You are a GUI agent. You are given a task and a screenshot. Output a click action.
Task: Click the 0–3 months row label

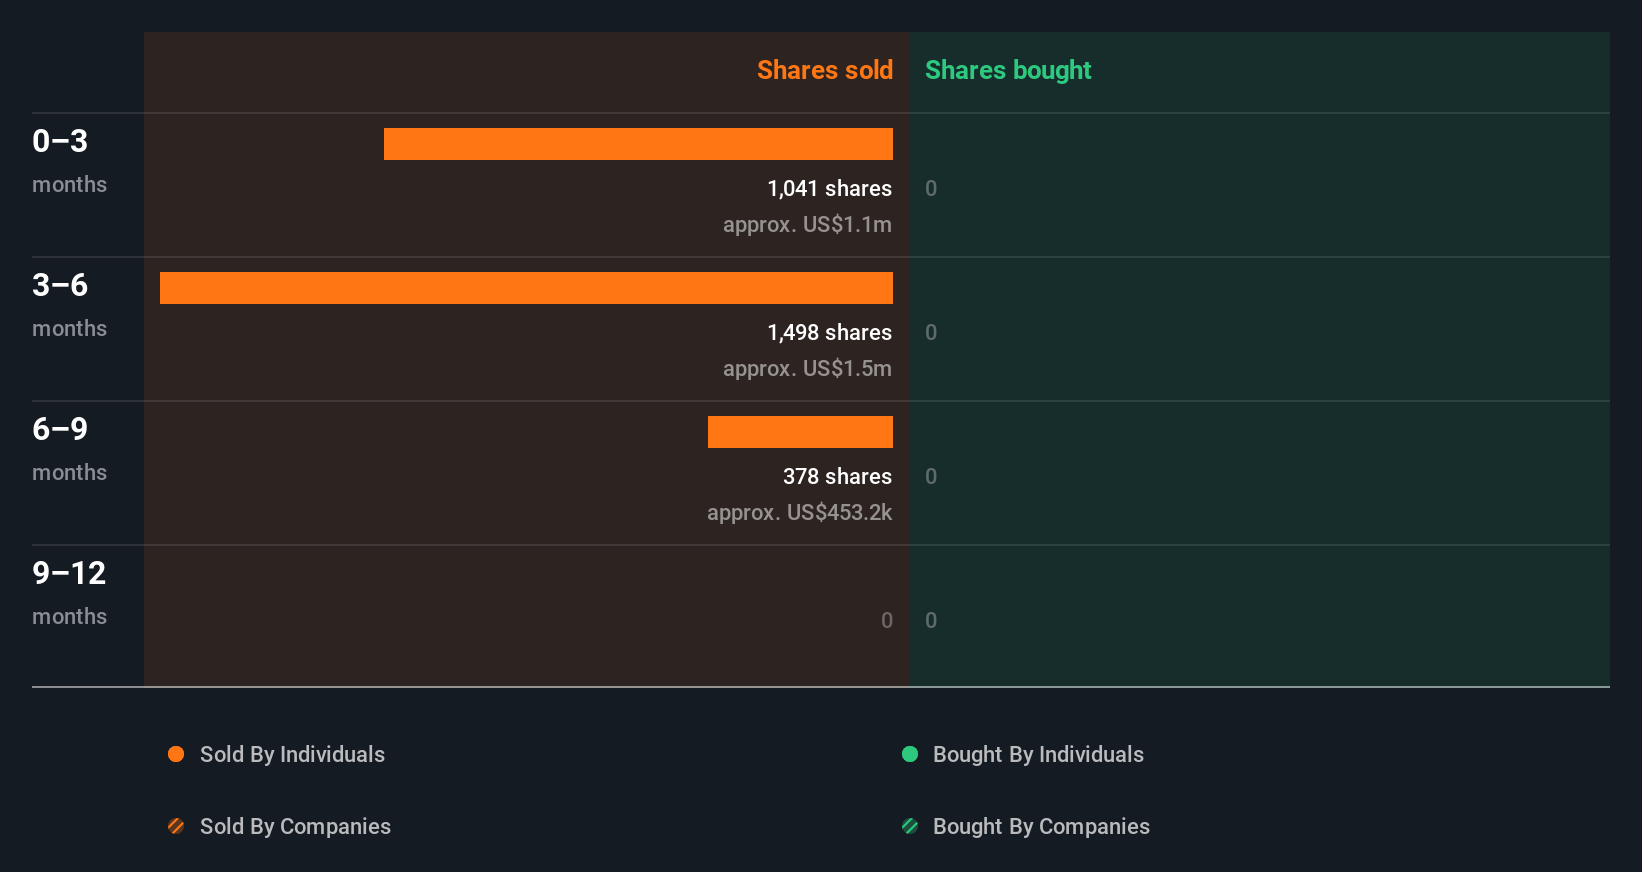(x=69, y=160)
